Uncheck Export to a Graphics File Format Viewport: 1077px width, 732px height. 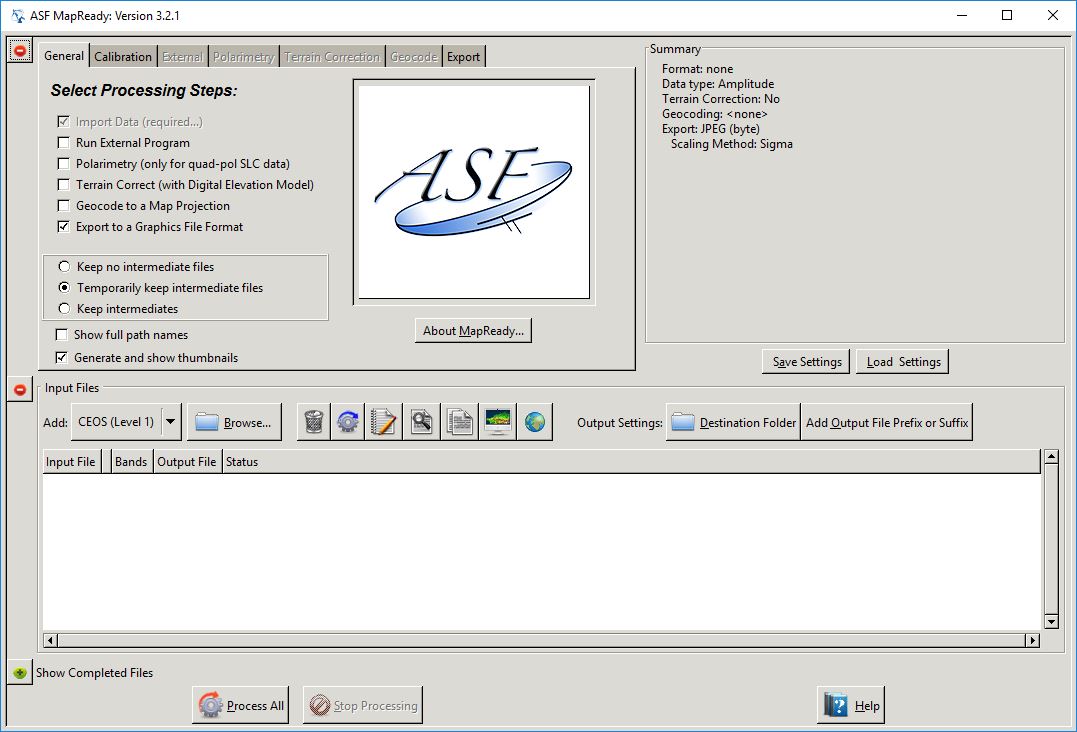click(x=64, y=227)
